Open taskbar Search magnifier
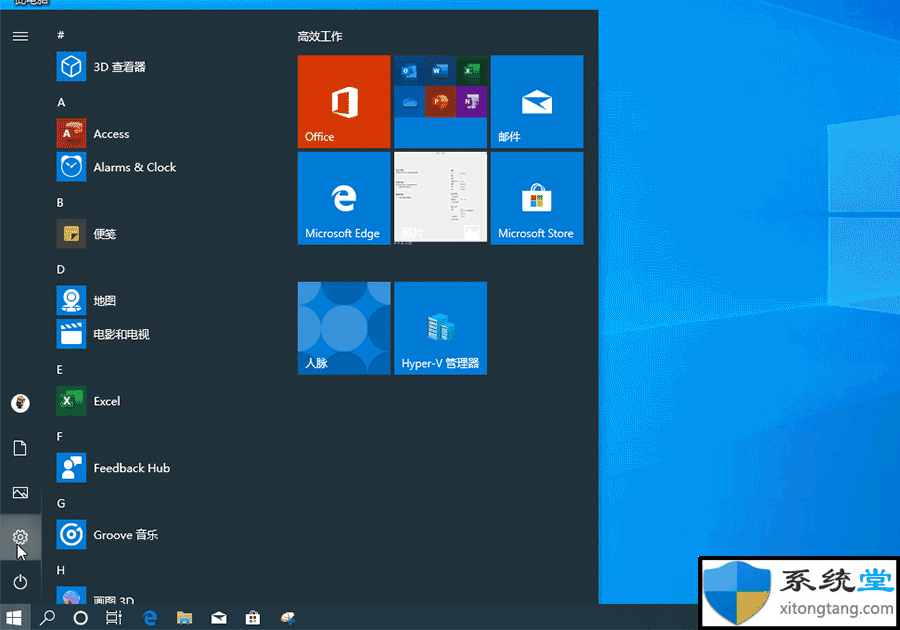Image resolution: width=900 pixels, height=630 pixels. click(x=47, y=617)
